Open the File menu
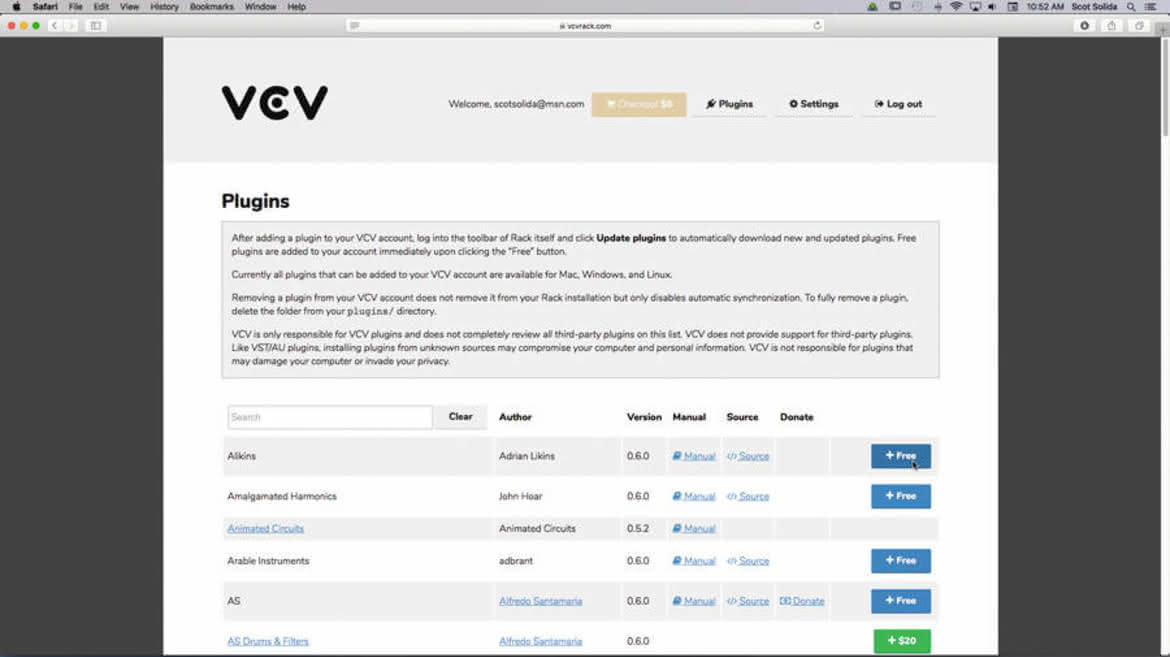Image resolution: width=1170 pixels, height=657 pixels. coord(75,7)
